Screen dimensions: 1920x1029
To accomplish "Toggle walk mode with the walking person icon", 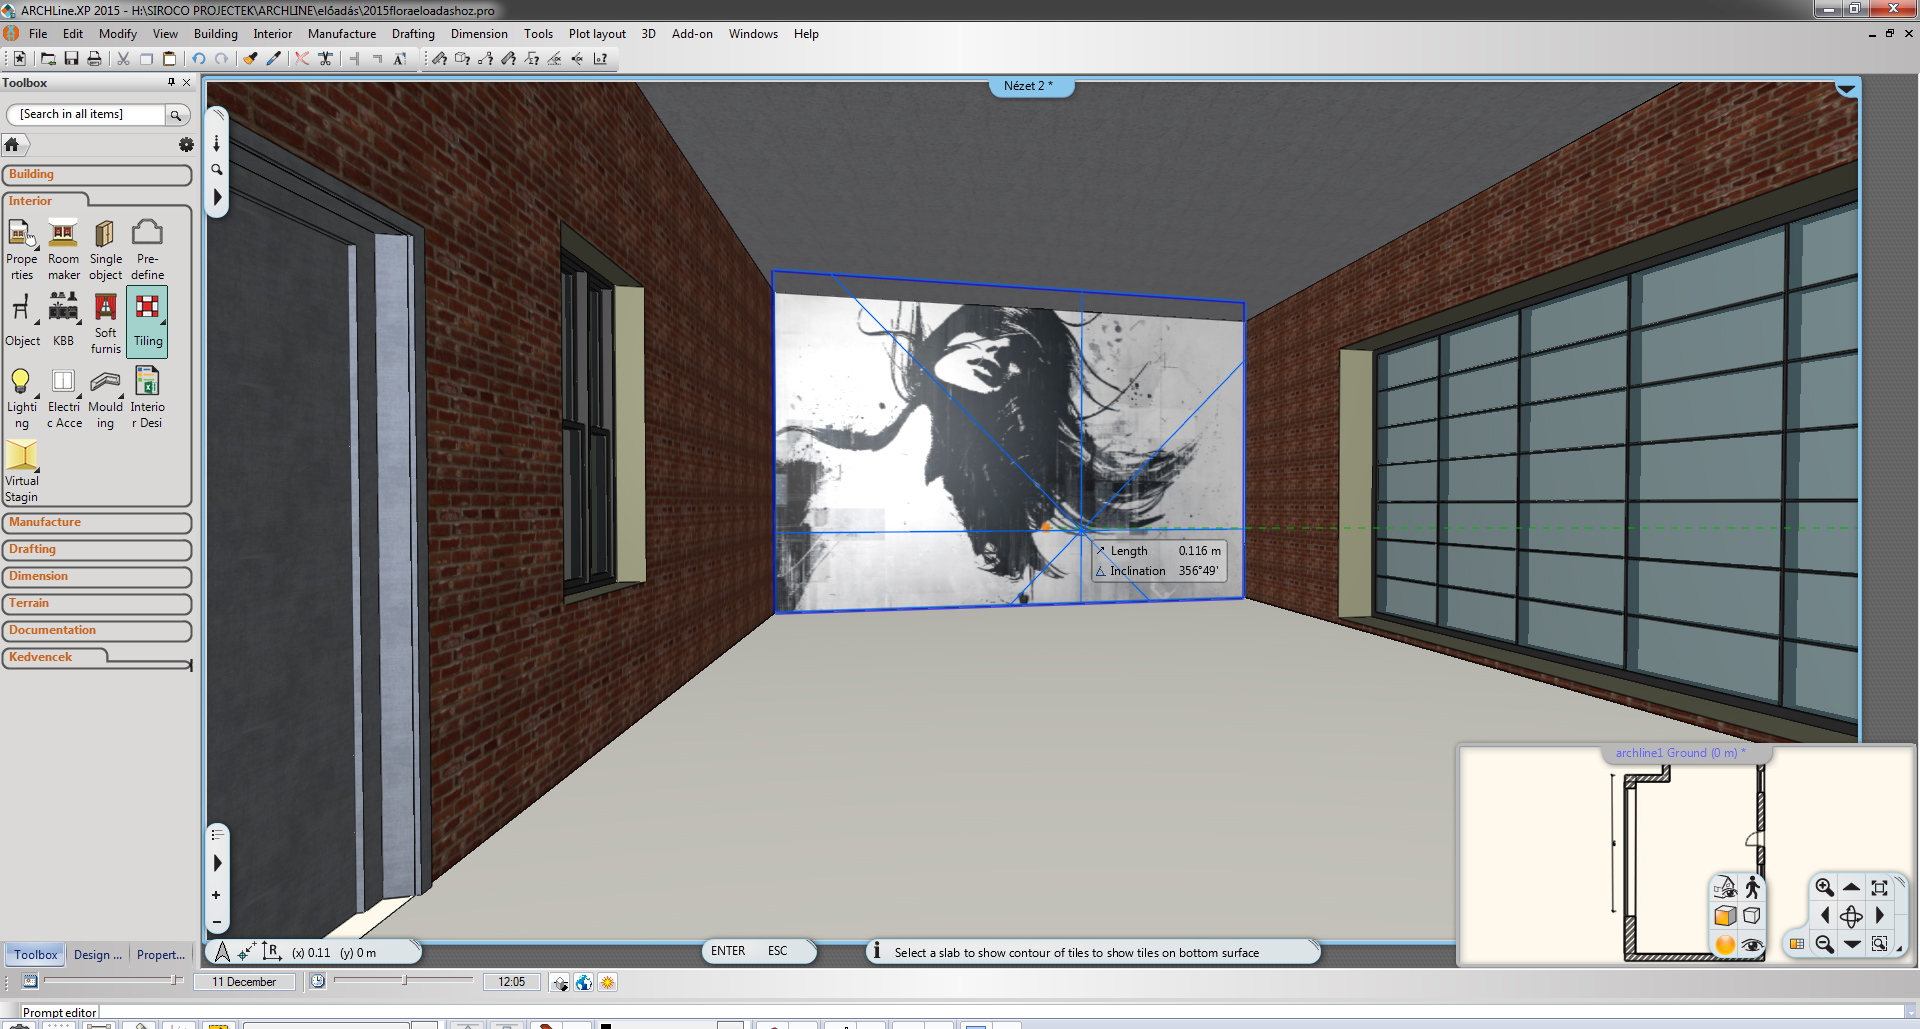I will (x=1752, y=887).
